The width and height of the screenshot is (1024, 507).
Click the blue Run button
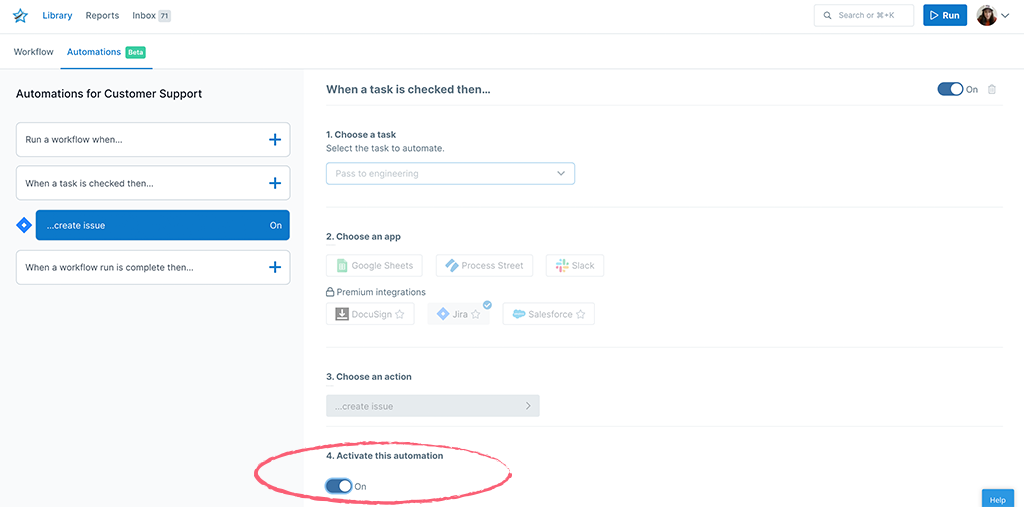point(945,16)
